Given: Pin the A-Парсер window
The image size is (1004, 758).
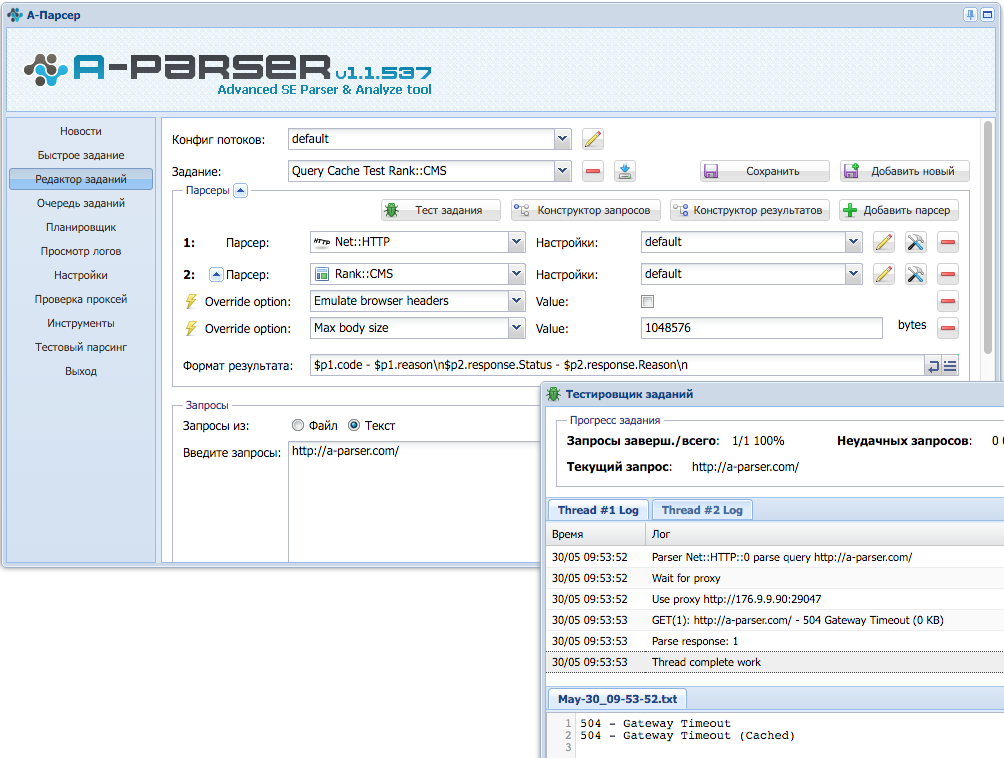Looking at the screenshot, I should [971, 14].
